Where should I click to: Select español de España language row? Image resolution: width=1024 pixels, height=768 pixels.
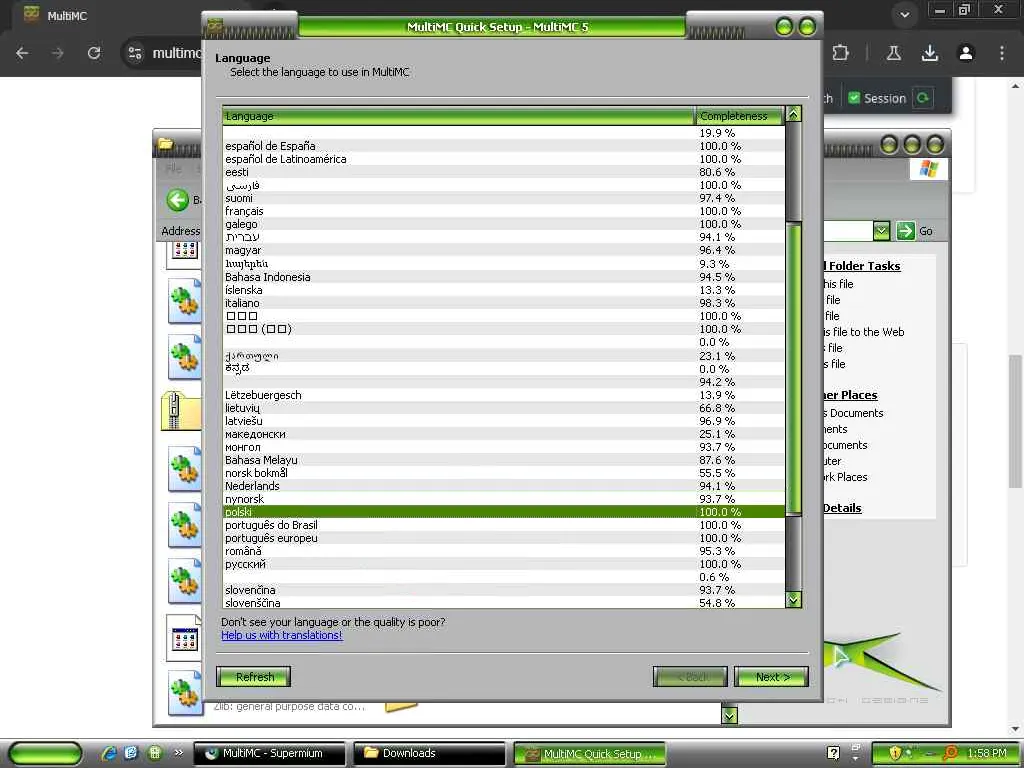coord(504,146)
